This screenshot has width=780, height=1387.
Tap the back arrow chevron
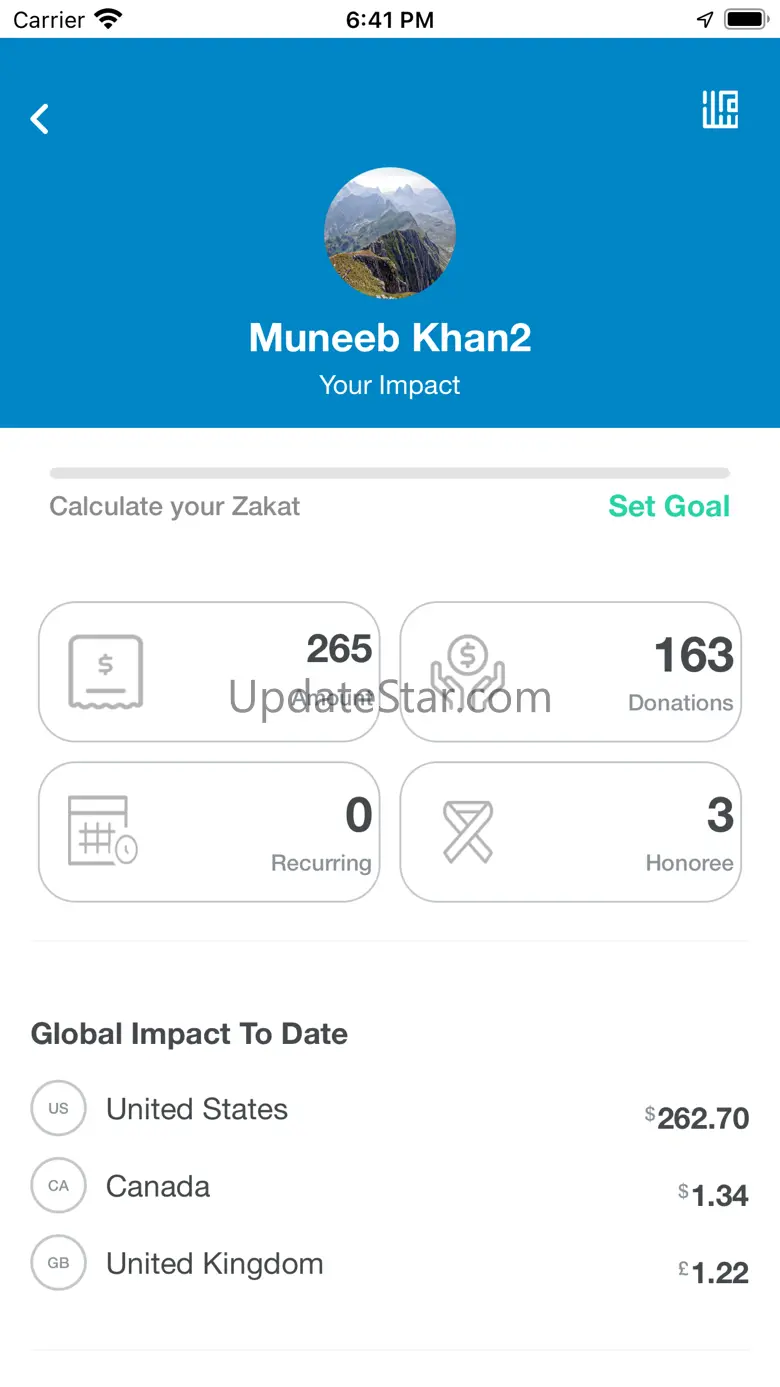40,119
